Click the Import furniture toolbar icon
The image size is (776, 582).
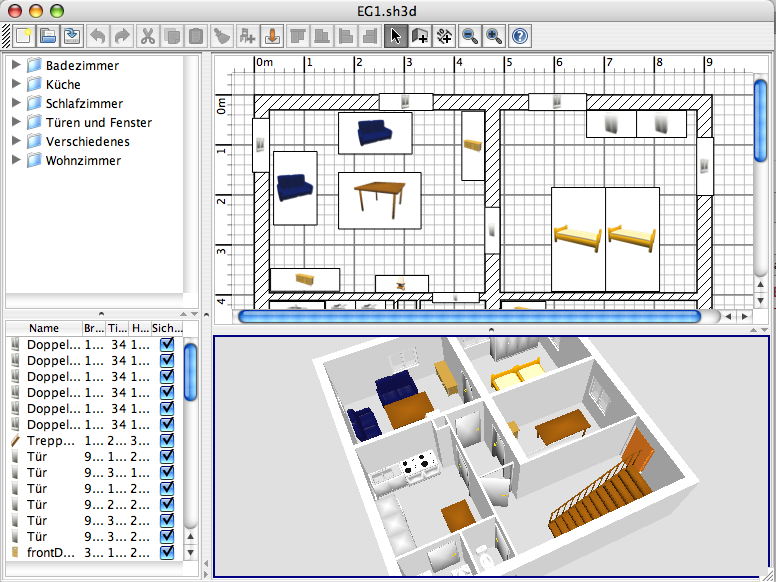272,37
